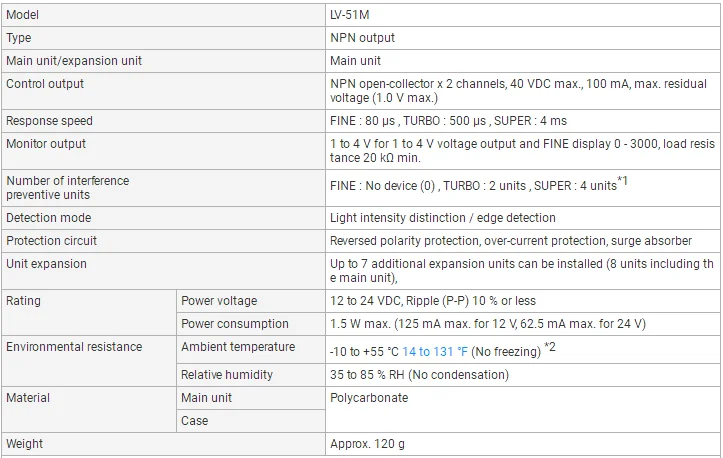
Task: Select the Relative humidity value text
Action: (x=419, y=375)
